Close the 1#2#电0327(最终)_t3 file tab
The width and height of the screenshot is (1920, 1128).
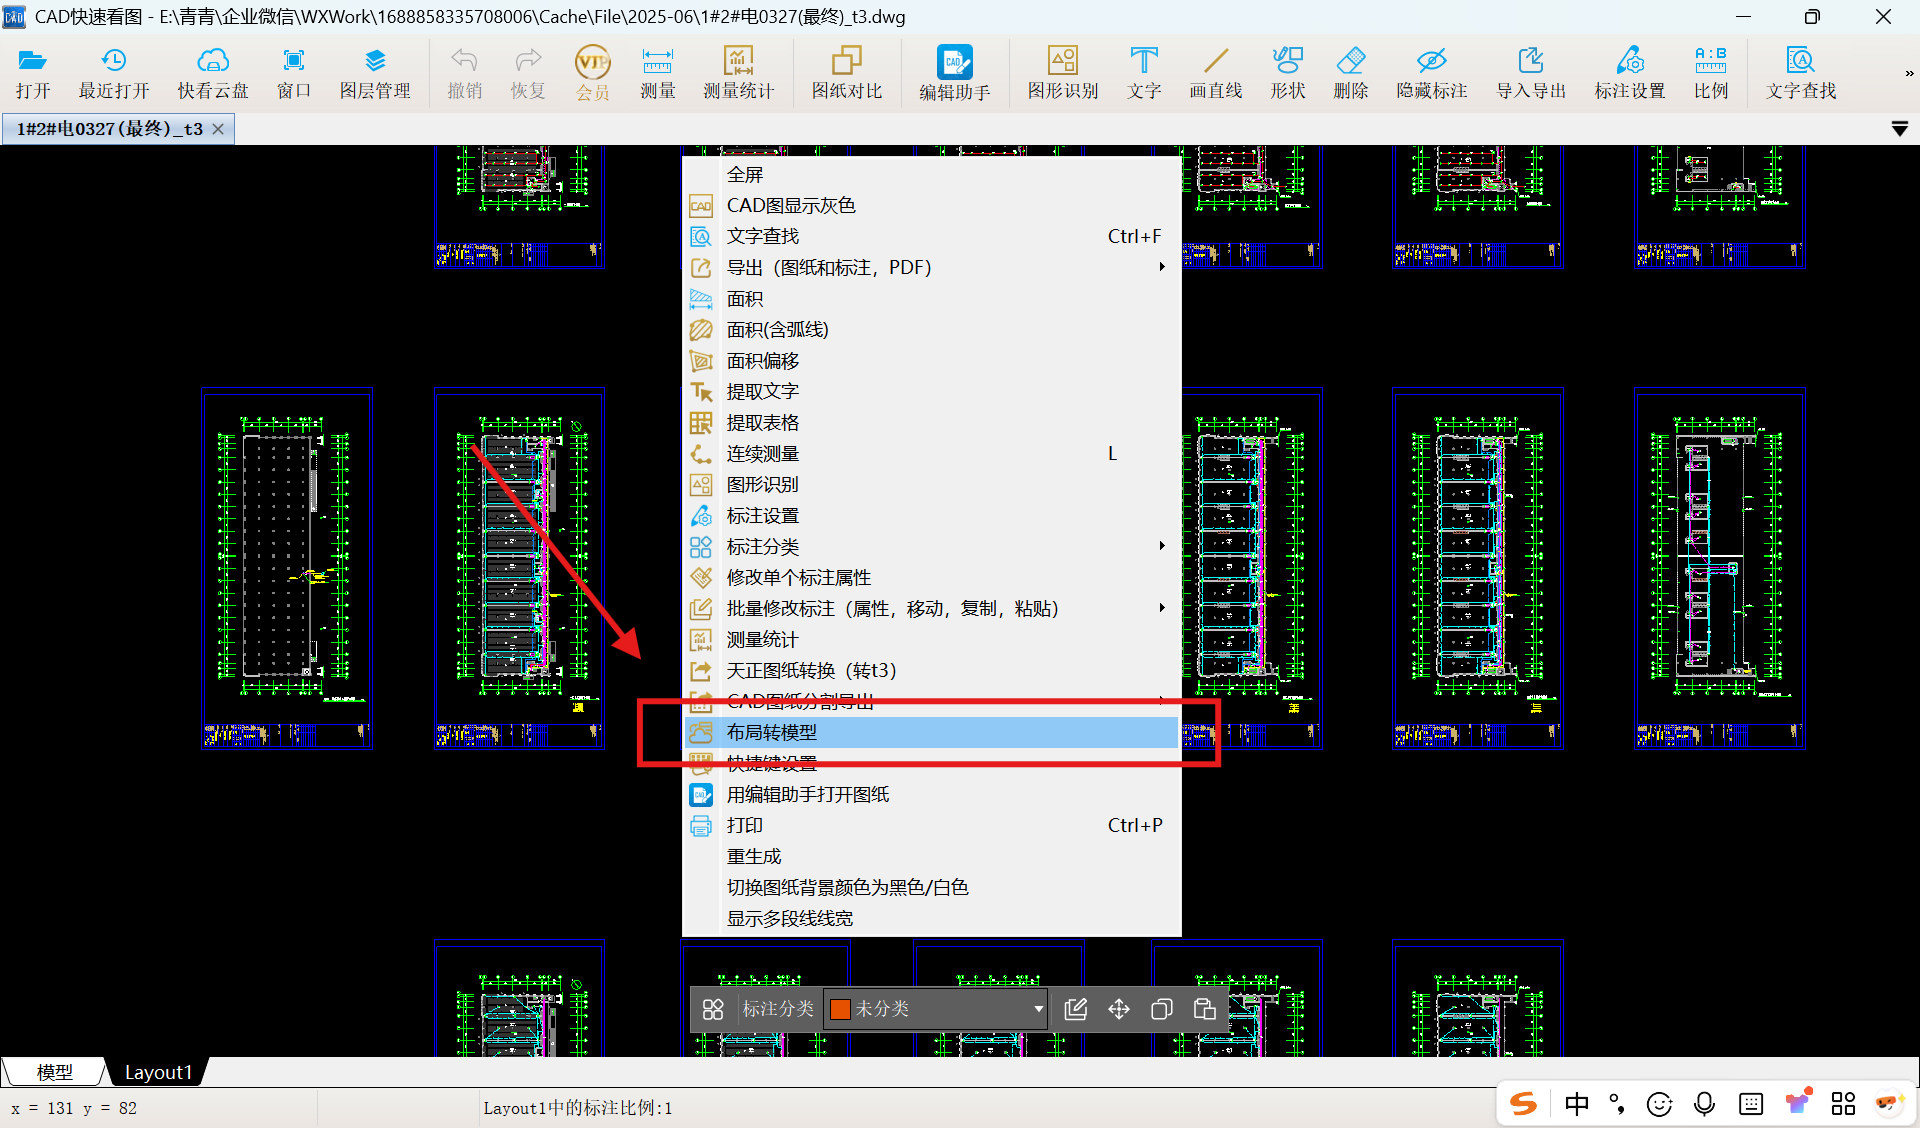coord(218,129)
